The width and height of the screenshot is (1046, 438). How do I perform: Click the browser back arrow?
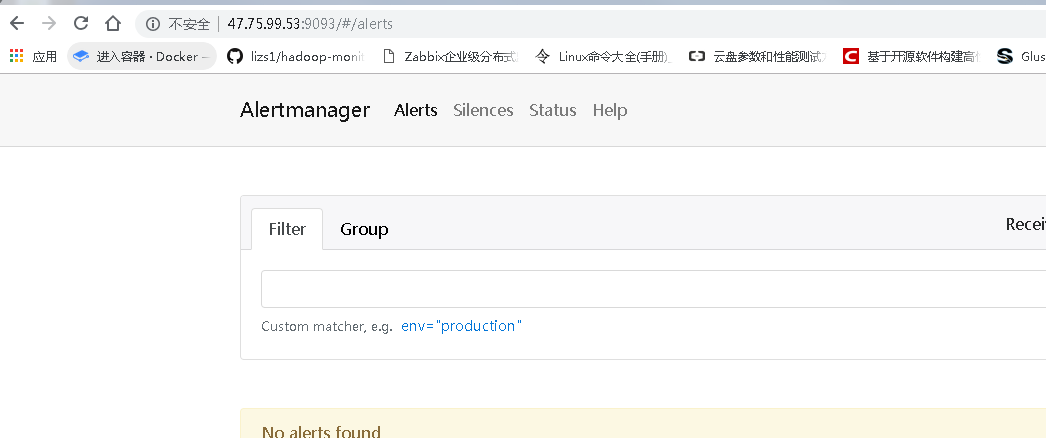coord(16,24)
